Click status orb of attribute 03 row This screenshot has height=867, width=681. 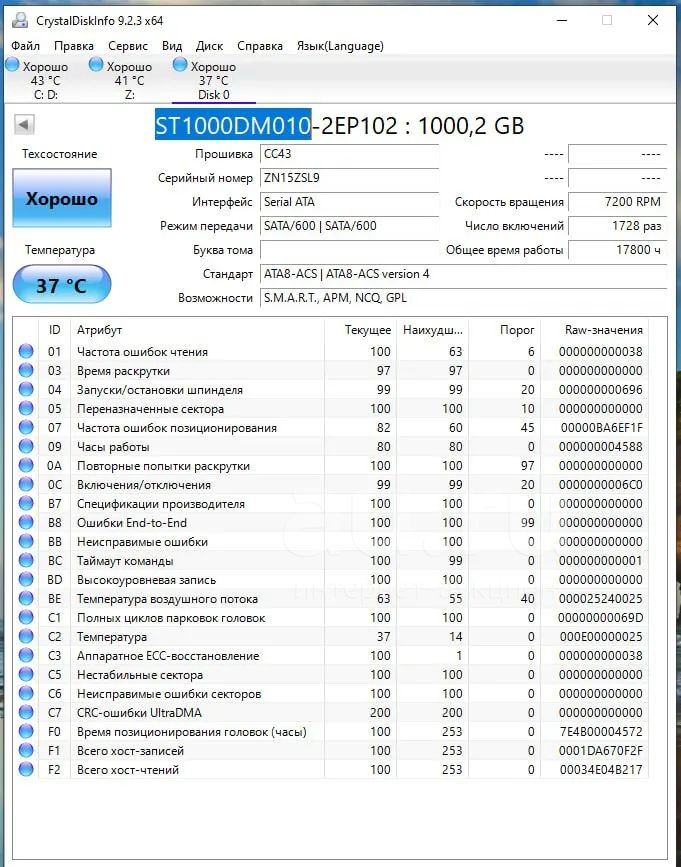[26, 370]
